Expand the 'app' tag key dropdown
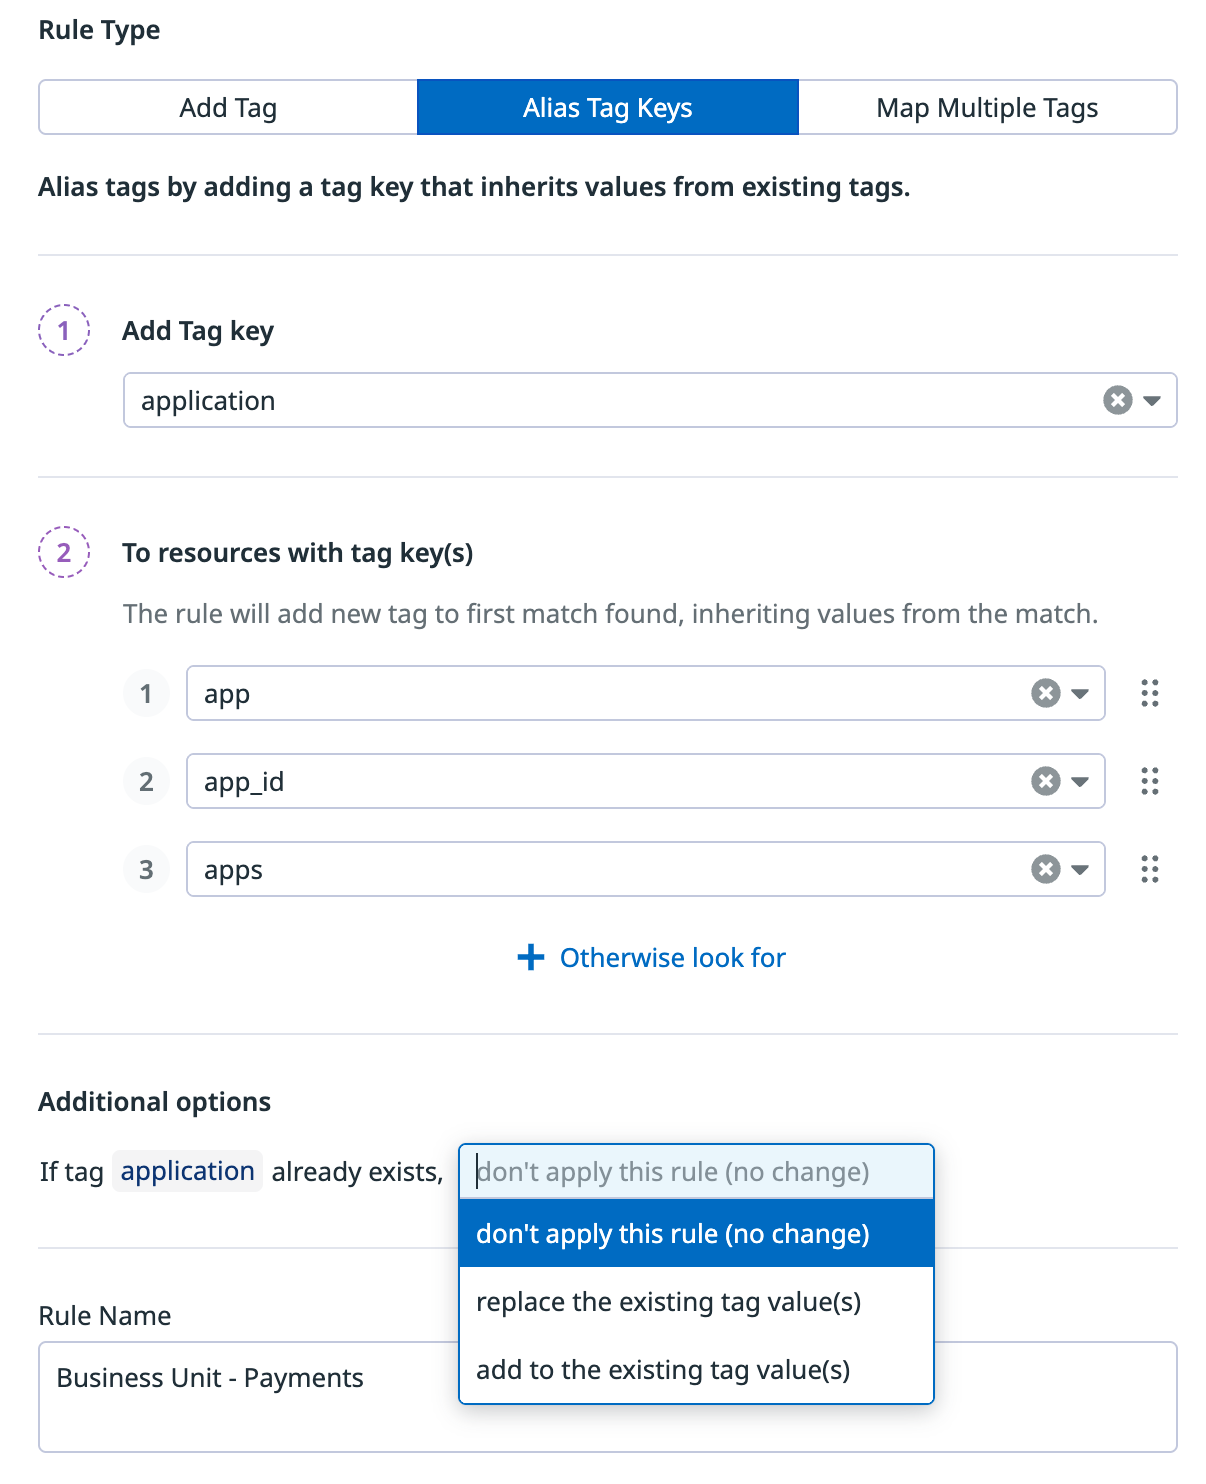The width and height of the screenshot is (1206, 1484). coord(1080,694)
